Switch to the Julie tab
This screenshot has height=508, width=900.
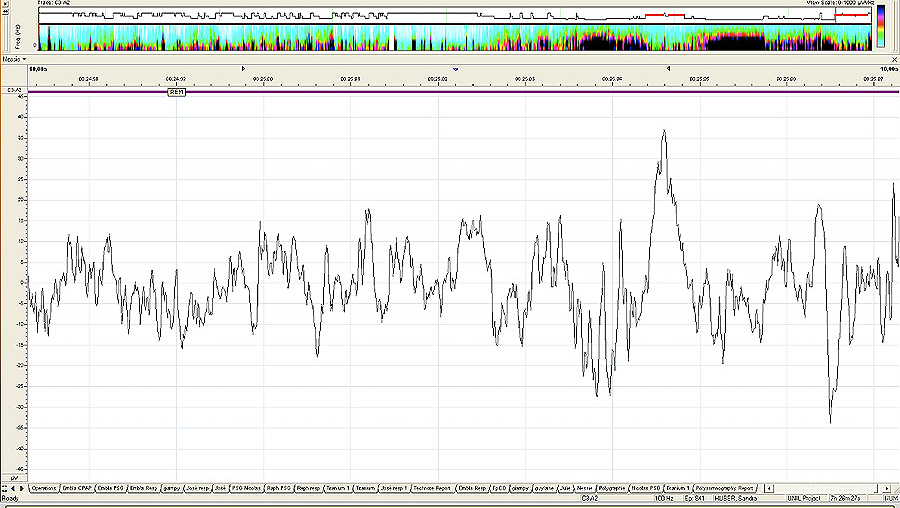[x=565, y=489]
